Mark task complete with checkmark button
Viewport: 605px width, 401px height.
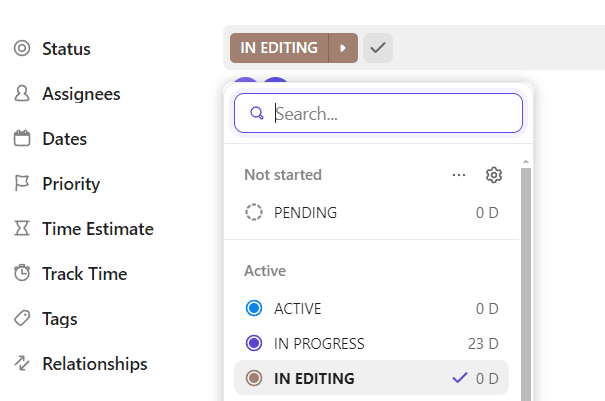[378, 48]
